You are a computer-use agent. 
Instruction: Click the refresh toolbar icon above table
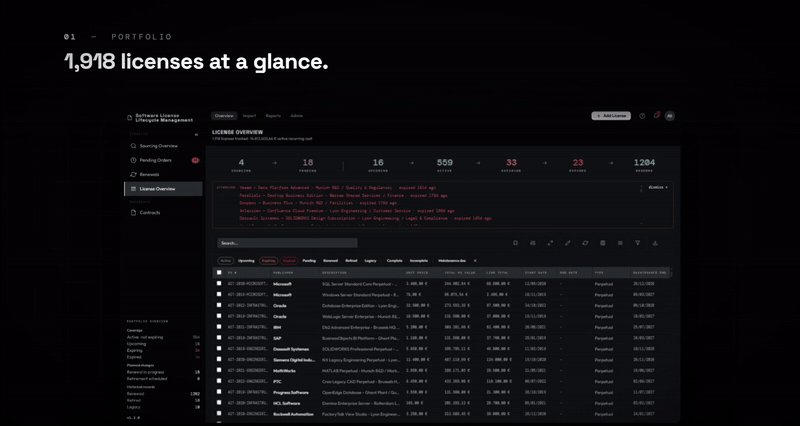coord(585,243)
